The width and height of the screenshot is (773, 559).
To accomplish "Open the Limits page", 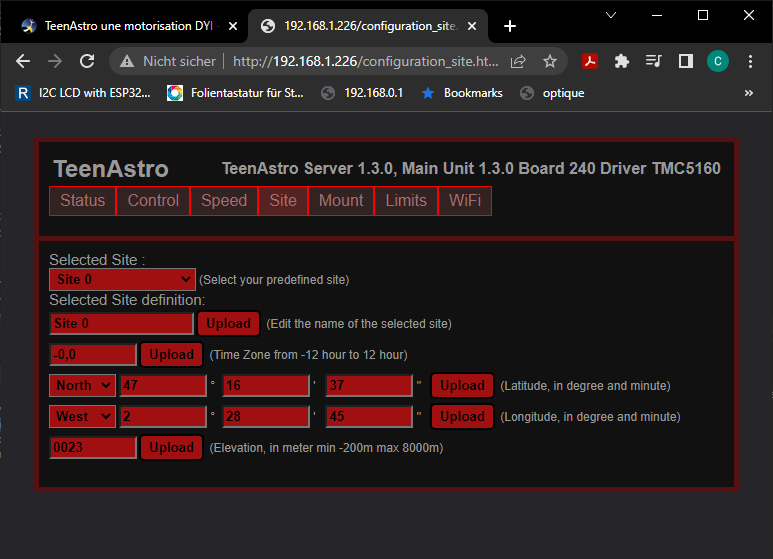I will (406, 201).
